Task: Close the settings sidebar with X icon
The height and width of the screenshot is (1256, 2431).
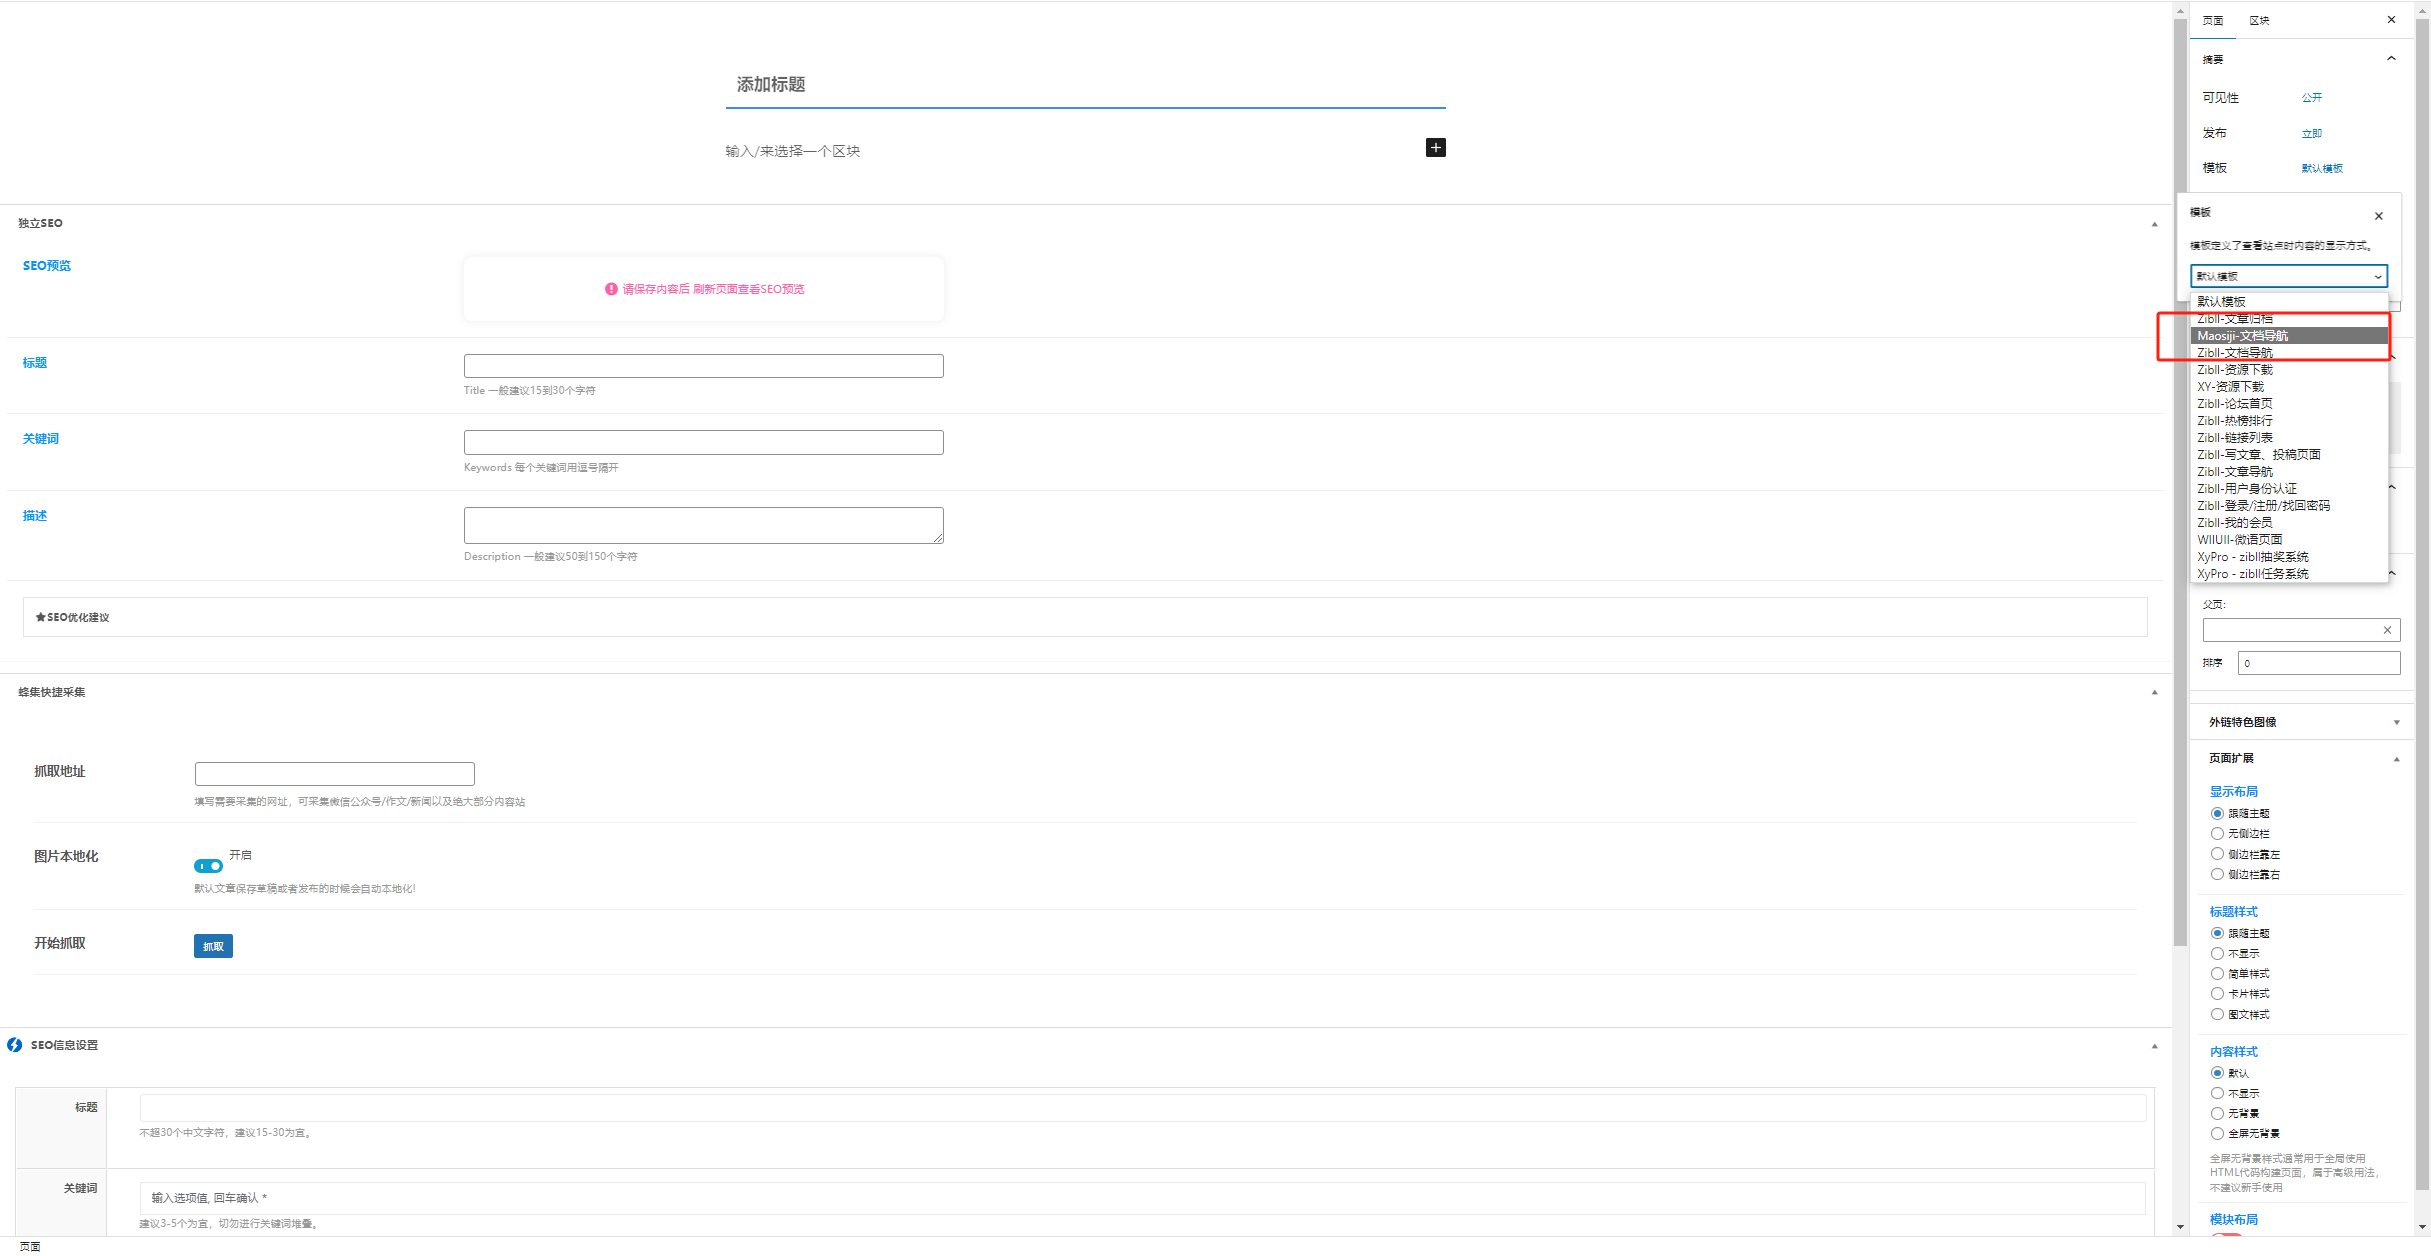Action: click(x=2391, y=20)
